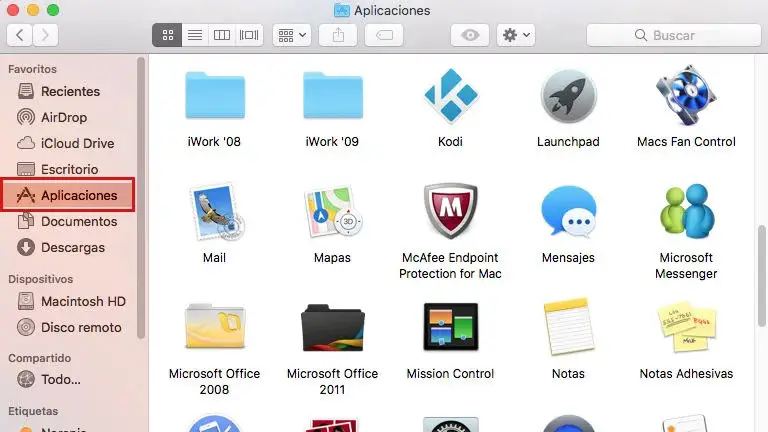Select the Microsoft Messenger icon
This screenshot has width=768, height=432.
(x=686, y=211)
